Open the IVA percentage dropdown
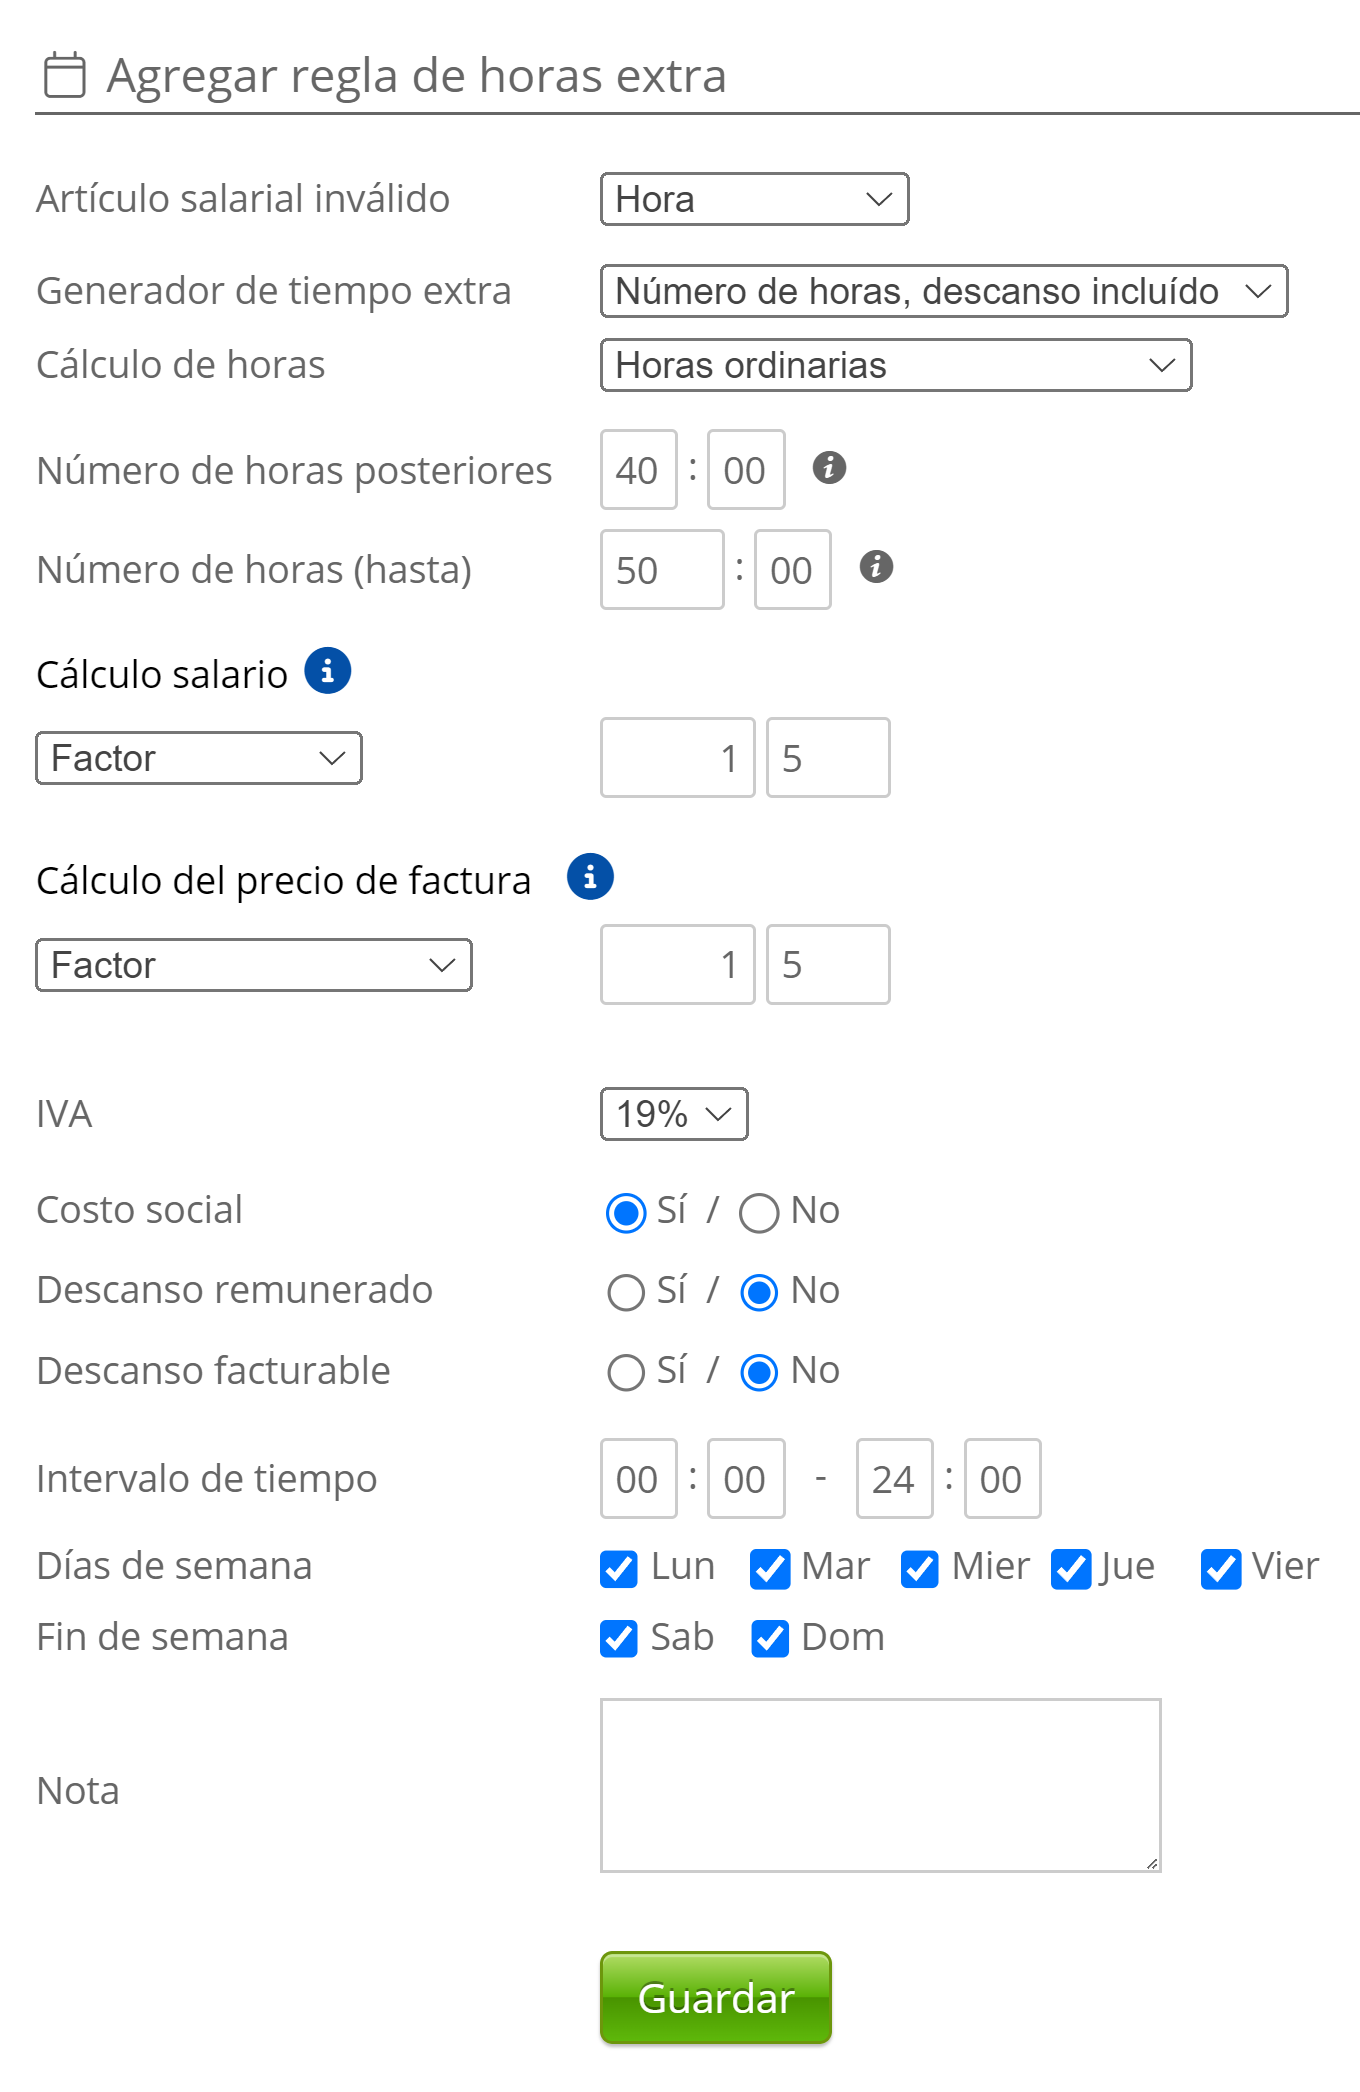 click(673, 1114)
